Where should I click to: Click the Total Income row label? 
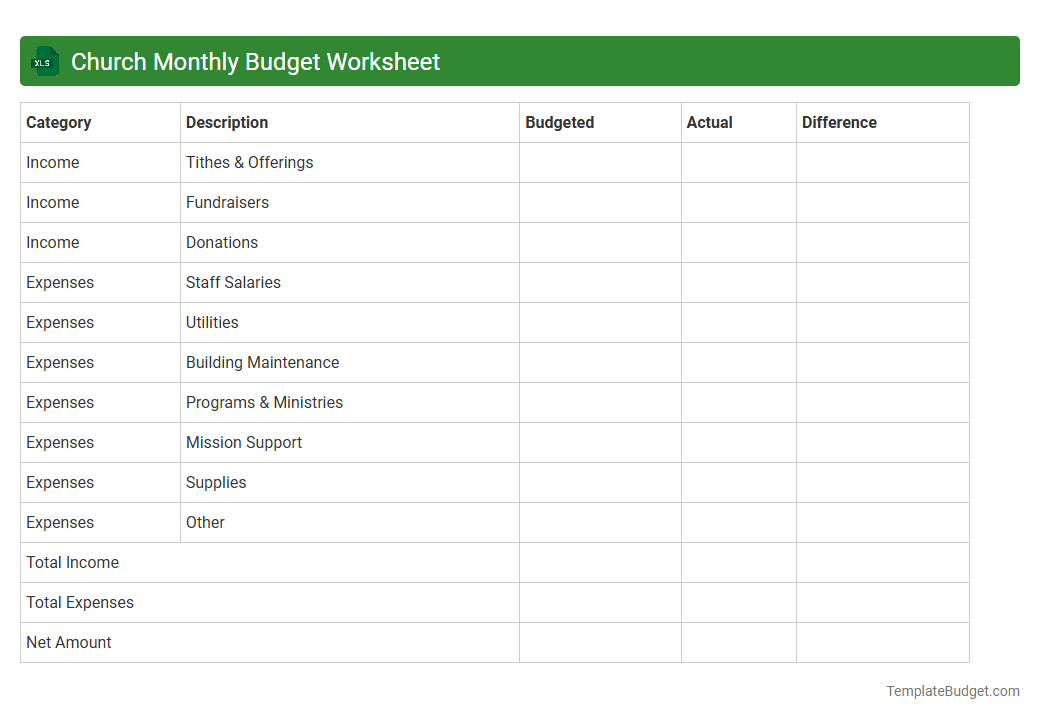[x=72, y=562]
